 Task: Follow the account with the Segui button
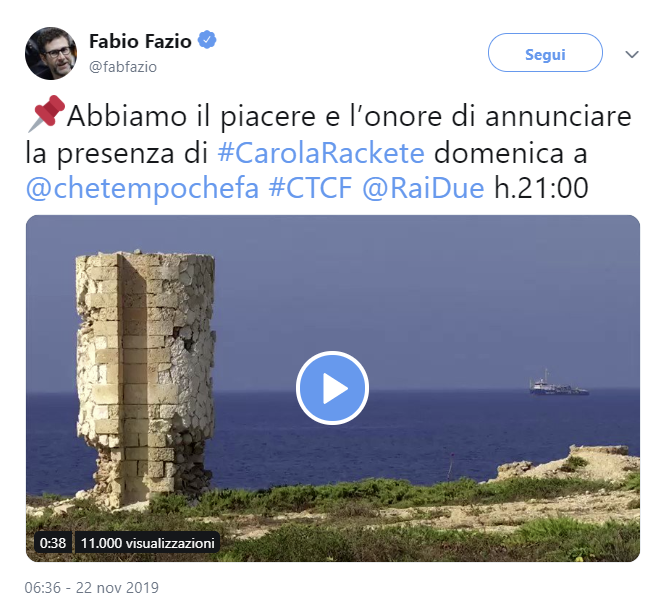[x=545, y=52]
